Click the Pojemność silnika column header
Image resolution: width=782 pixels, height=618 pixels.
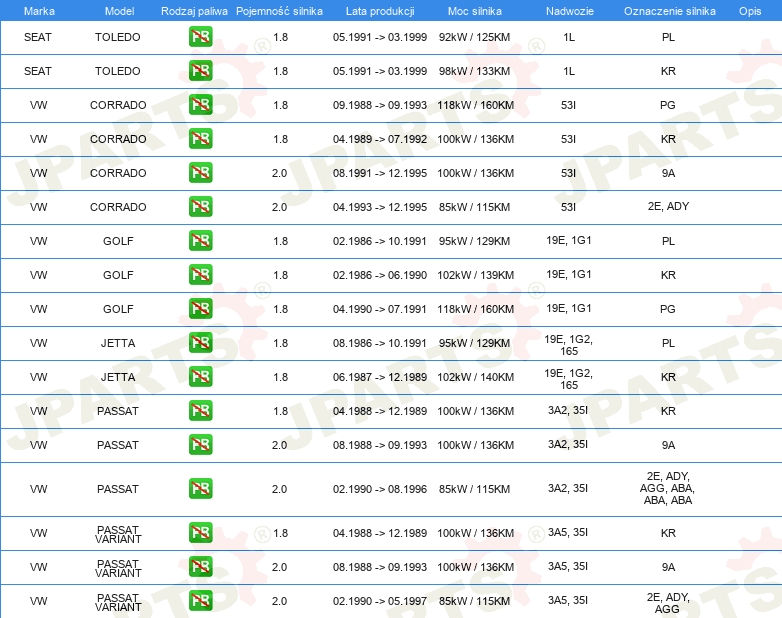(279, 11)
